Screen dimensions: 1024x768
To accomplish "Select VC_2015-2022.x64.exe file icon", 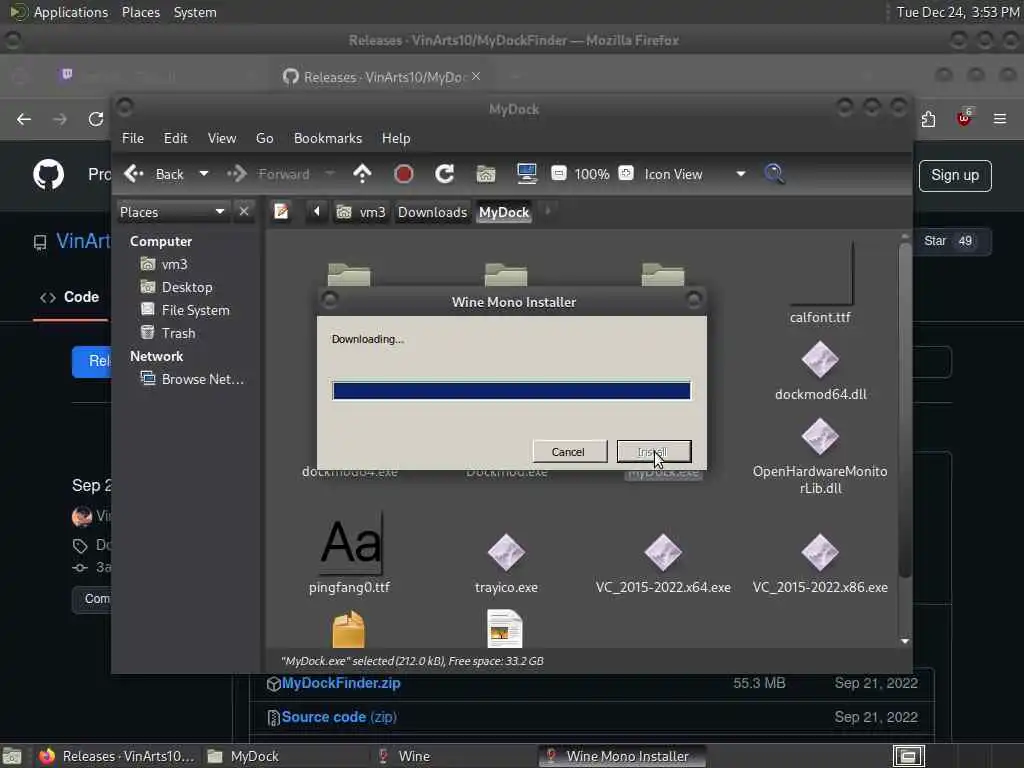I will (x=663, y=552).
